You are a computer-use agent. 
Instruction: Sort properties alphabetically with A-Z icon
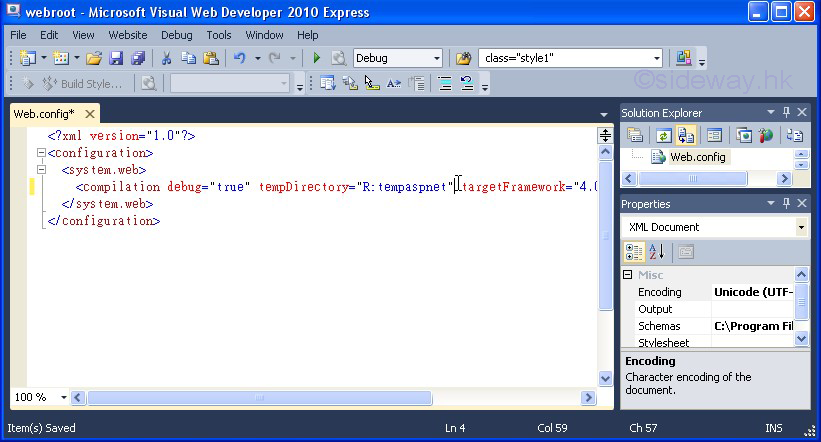[656, 252]
